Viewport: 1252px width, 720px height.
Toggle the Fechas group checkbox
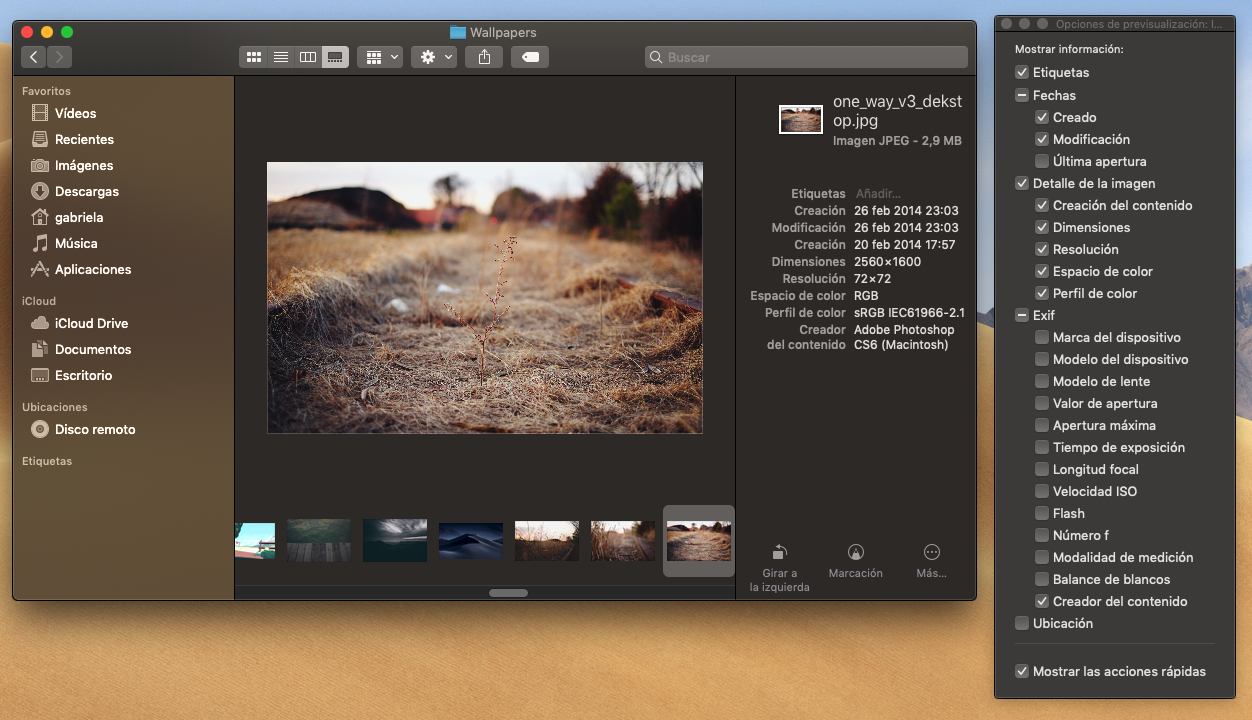coord(1022,95)
